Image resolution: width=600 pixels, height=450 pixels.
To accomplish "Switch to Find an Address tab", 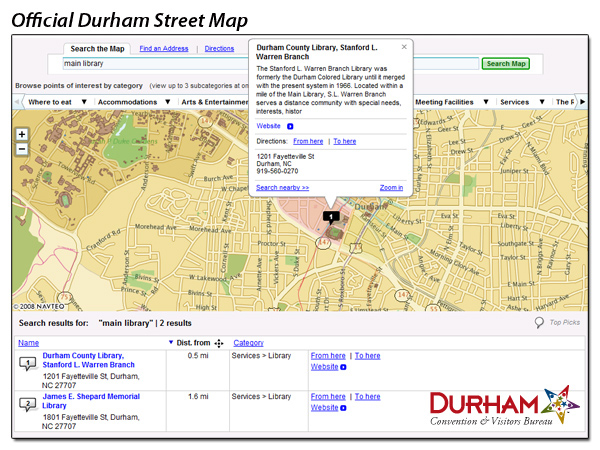I will tap(164, 48).
